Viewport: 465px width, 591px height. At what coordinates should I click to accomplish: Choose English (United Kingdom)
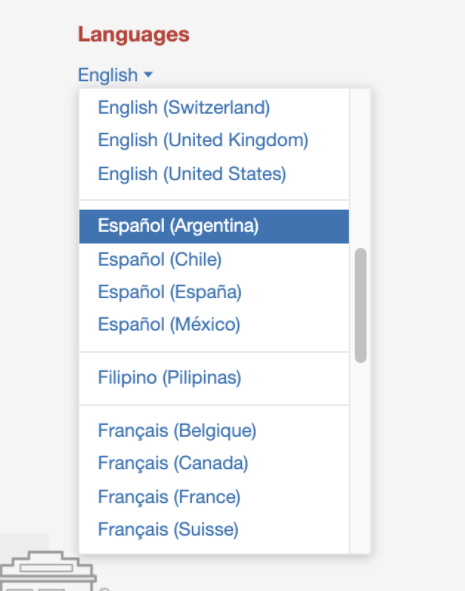[x=214, y=140]
